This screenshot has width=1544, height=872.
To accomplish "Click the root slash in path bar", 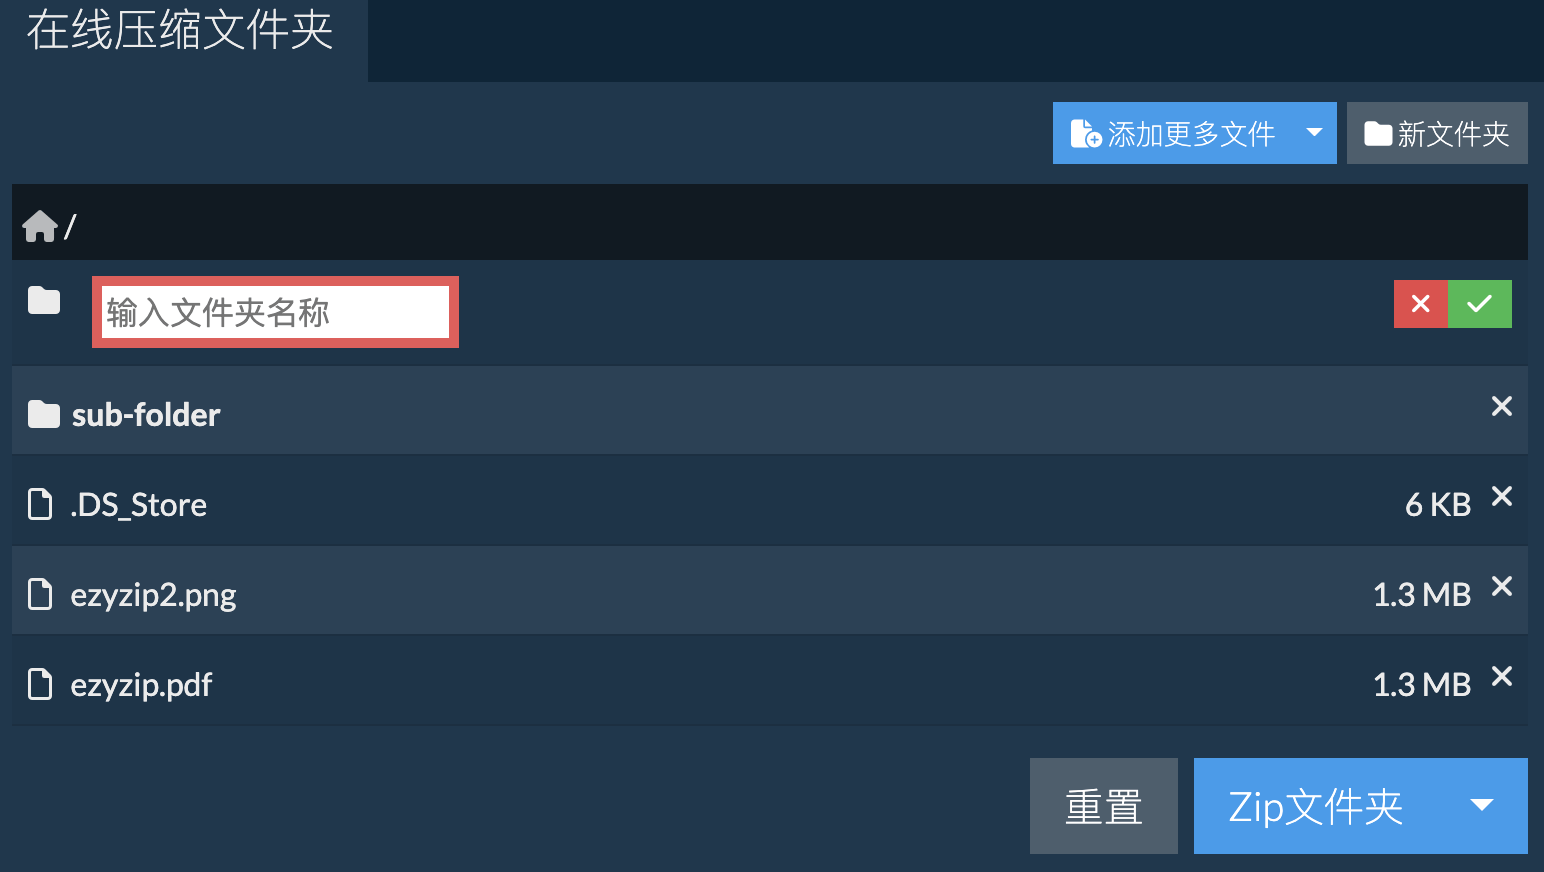I will [x=70, y=227].
